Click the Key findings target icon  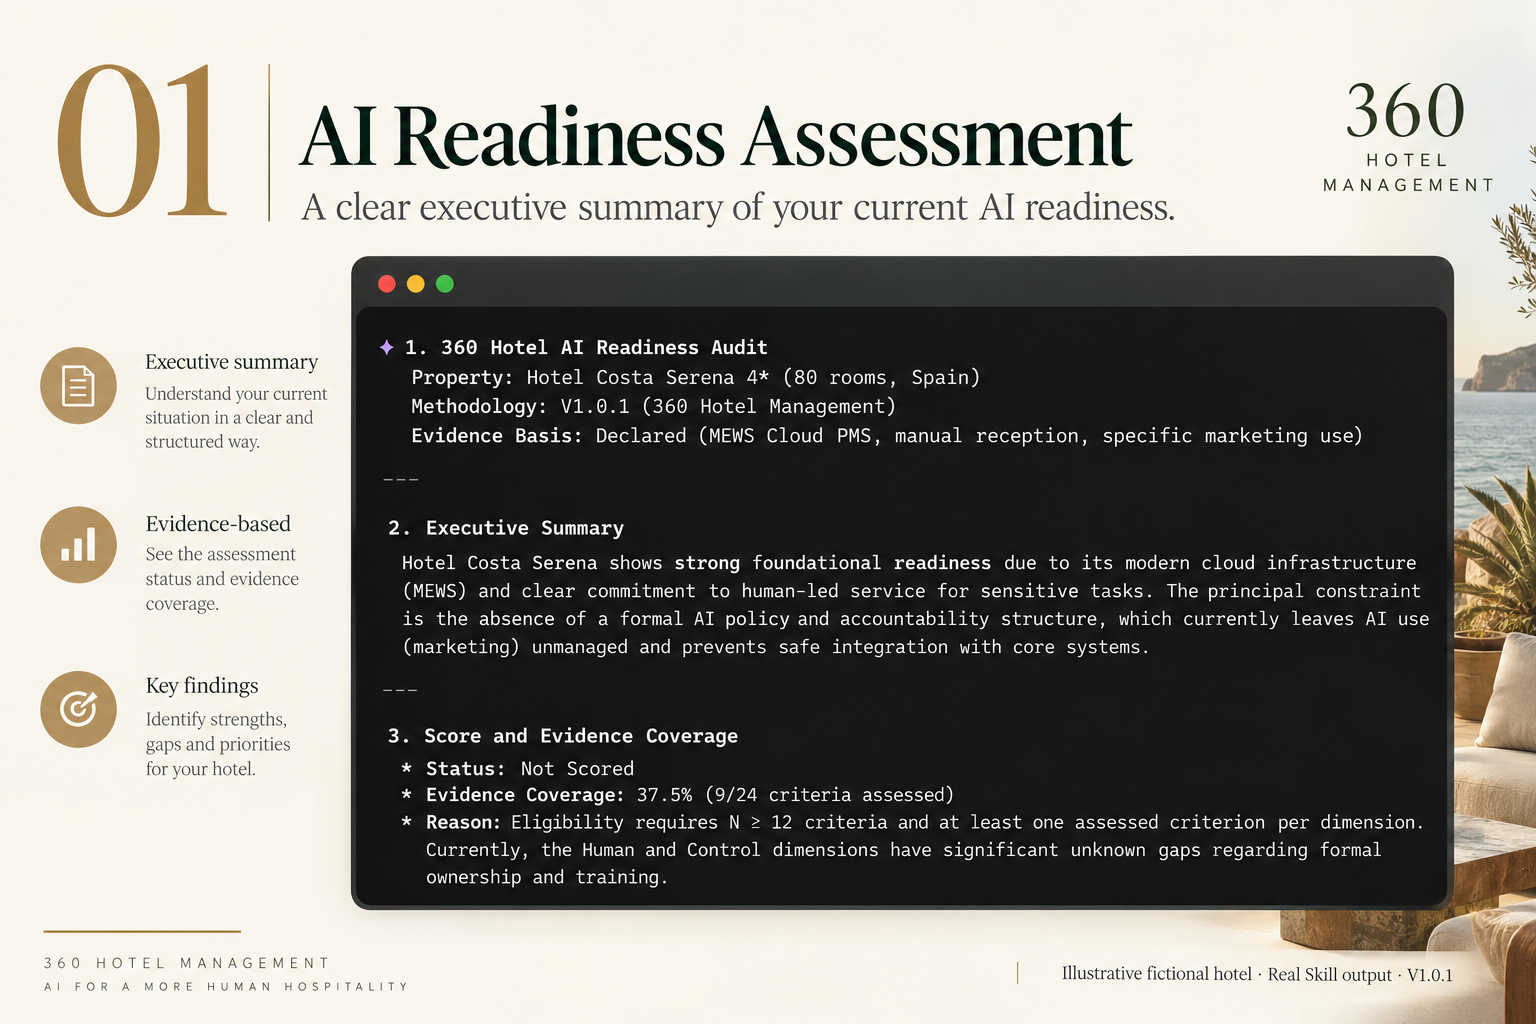pos(78,709)
